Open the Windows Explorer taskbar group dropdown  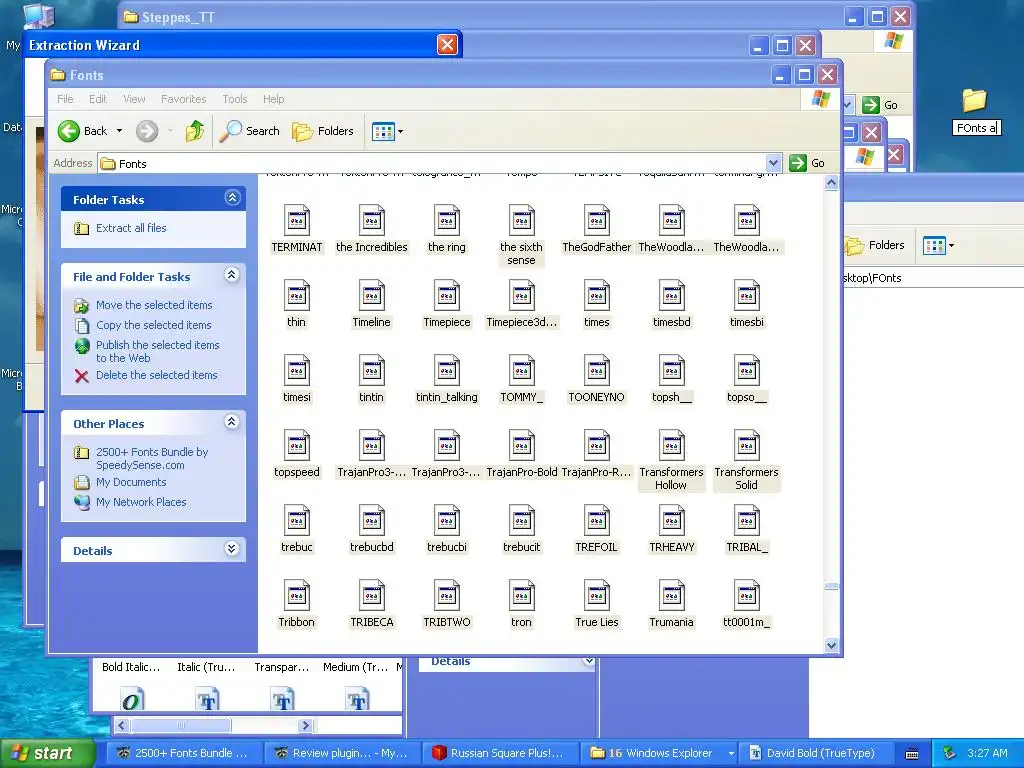point(731,753)
